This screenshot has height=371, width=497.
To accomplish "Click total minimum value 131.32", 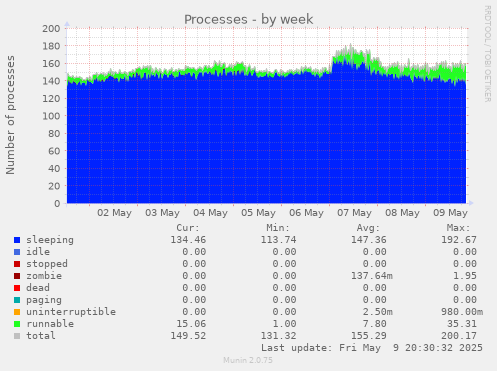I will (x=278, y=336).
